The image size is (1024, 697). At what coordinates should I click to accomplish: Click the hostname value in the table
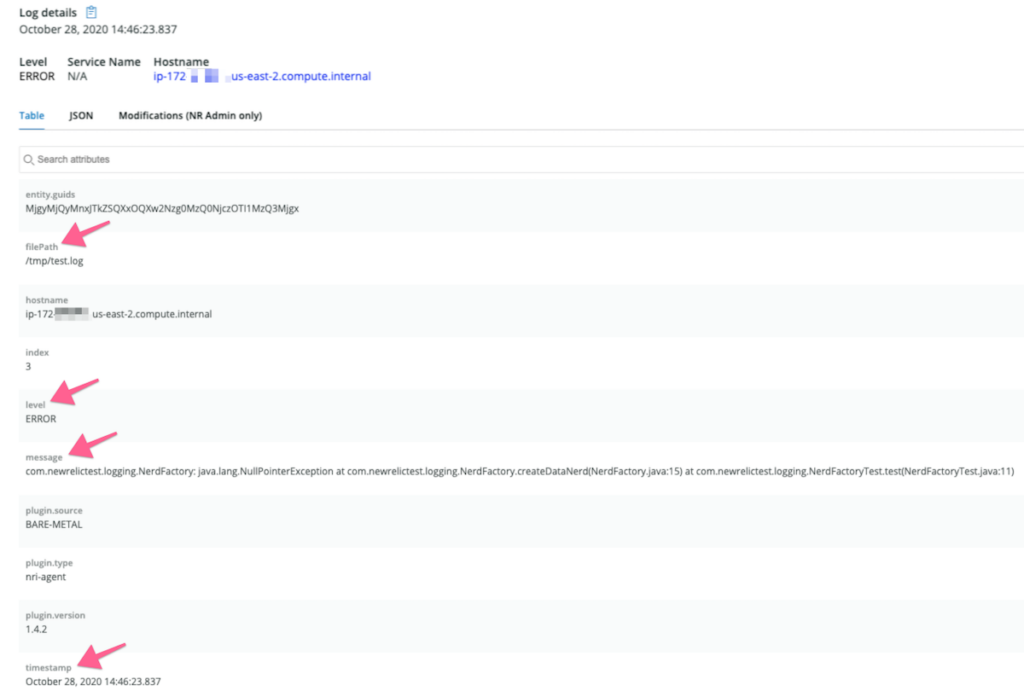(x=118, y=314)
